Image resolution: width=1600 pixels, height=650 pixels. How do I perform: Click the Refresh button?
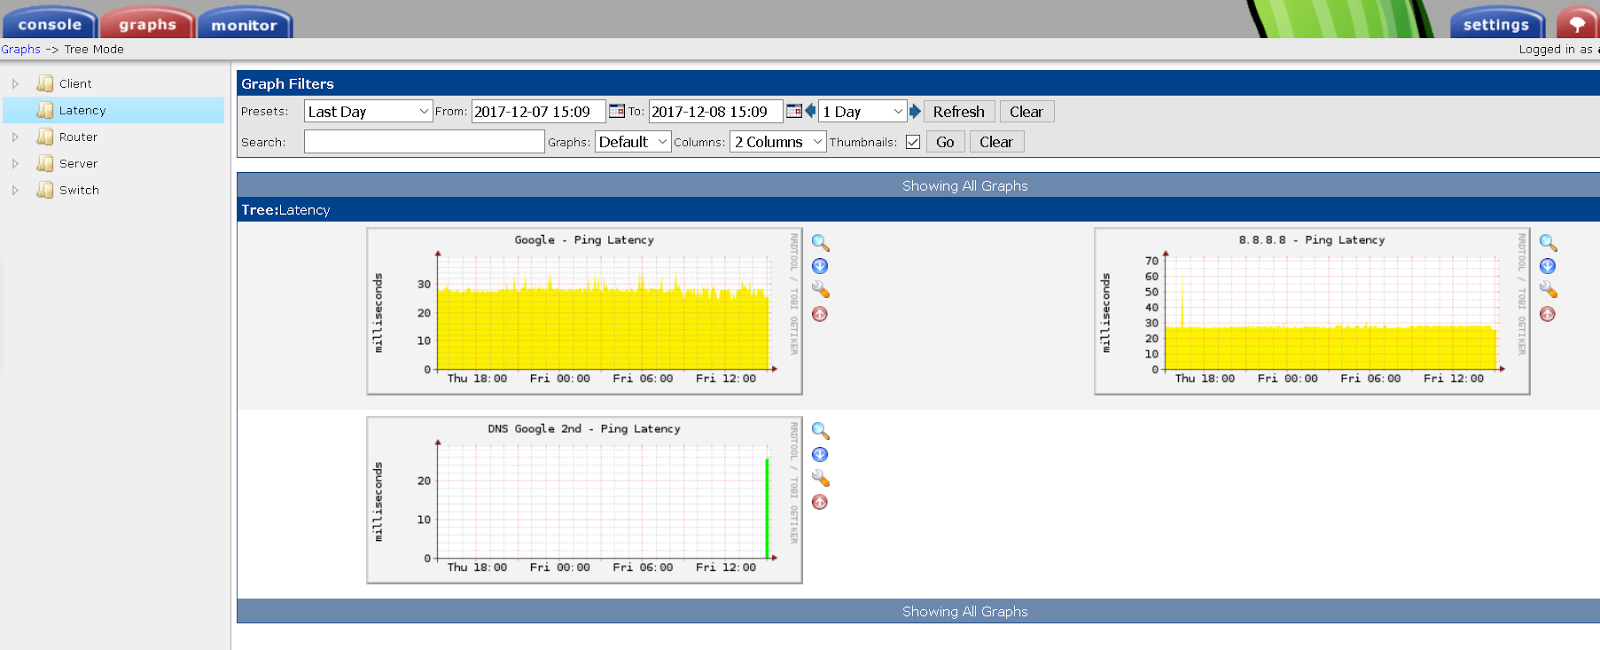pyautogui.click(x=959, y=111)
